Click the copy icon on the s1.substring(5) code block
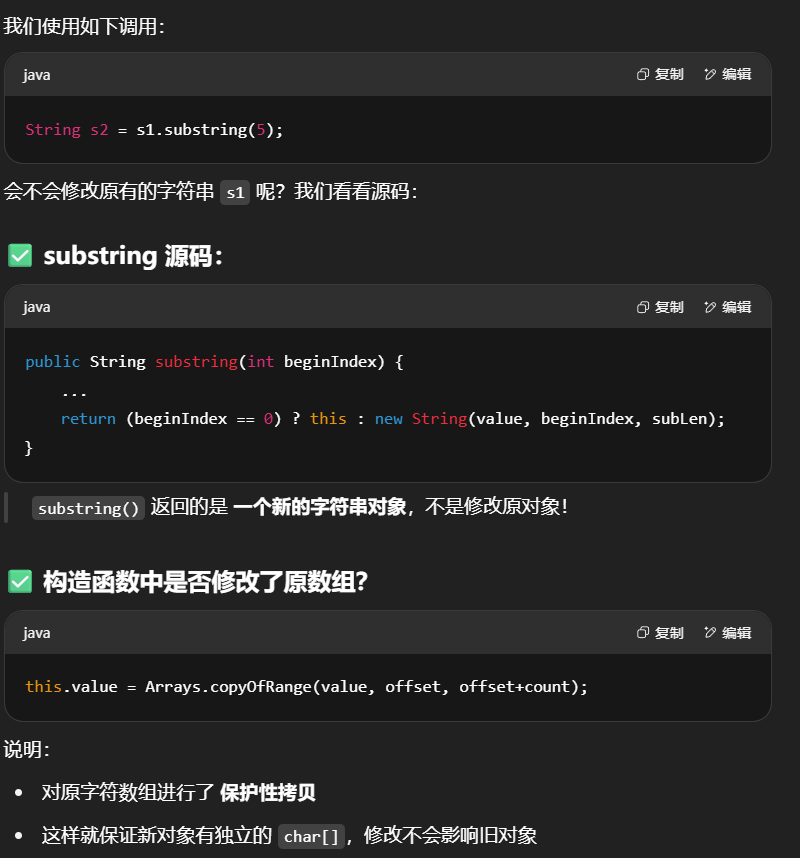The image size is (800, 858). click(x=644, y=75)
